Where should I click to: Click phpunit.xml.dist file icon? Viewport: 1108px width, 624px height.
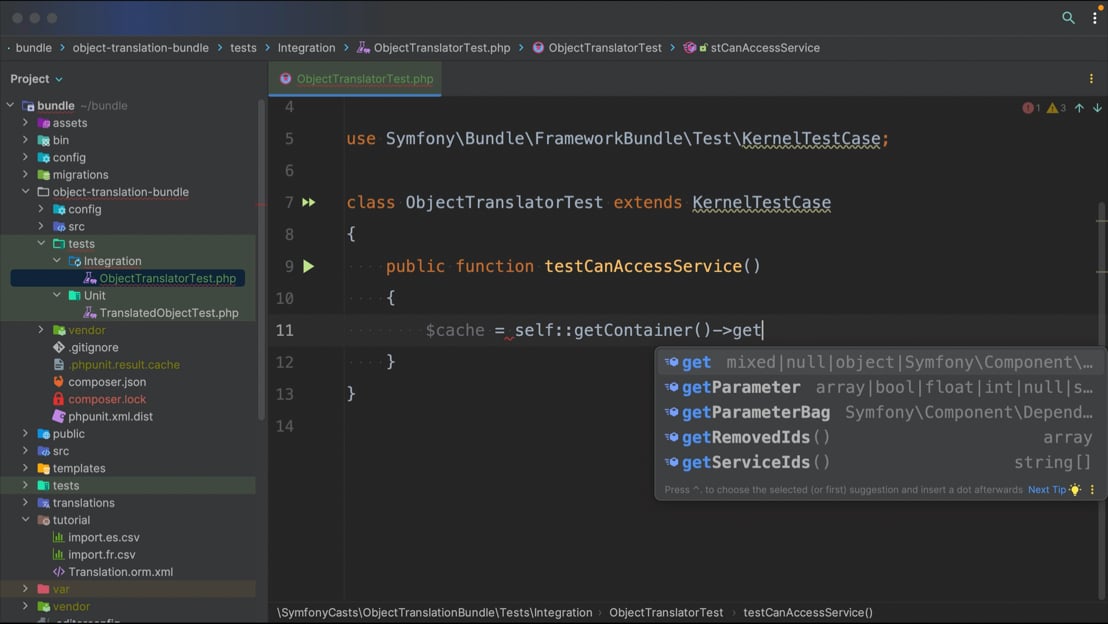click(59, 416)
